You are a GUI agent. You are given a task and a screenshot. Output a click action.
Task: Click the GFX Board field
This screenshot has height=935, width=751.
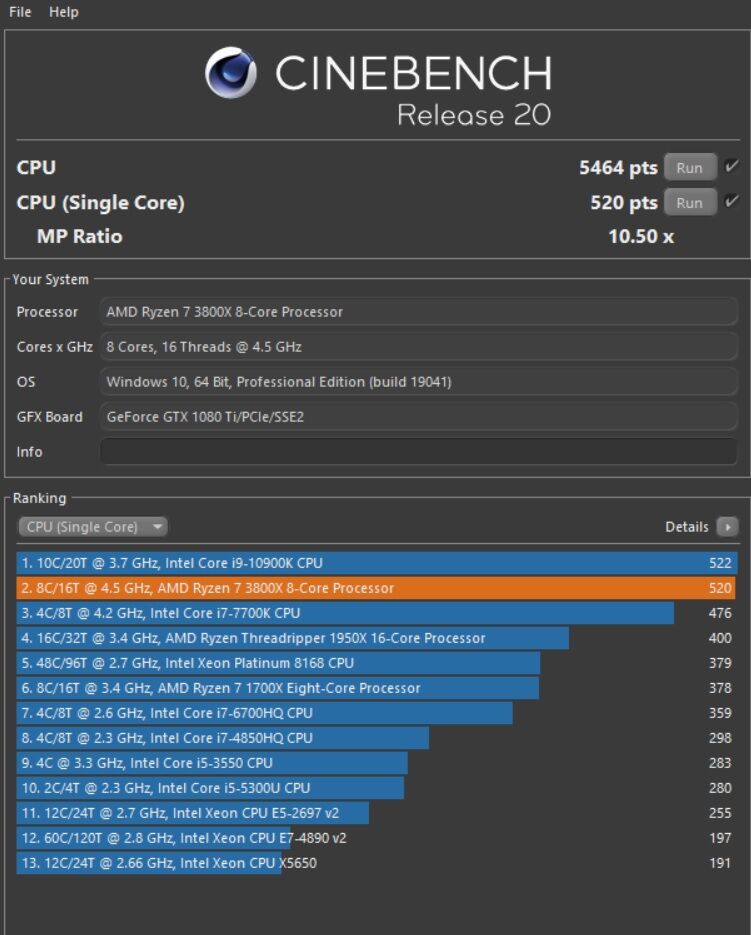coord(418,417)
